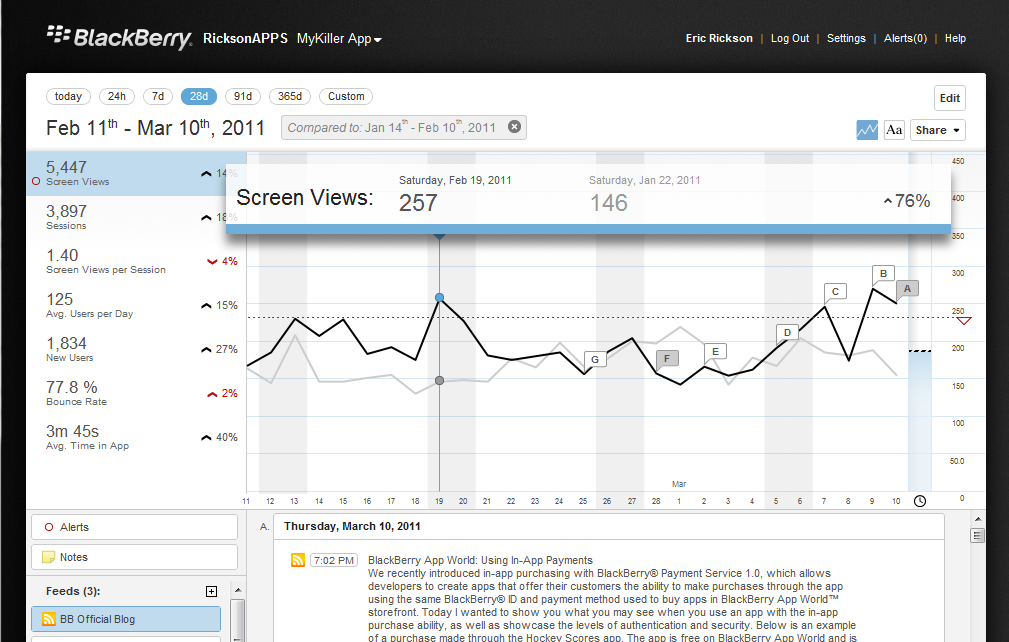Click the gray comparison data point

point(440,381)
